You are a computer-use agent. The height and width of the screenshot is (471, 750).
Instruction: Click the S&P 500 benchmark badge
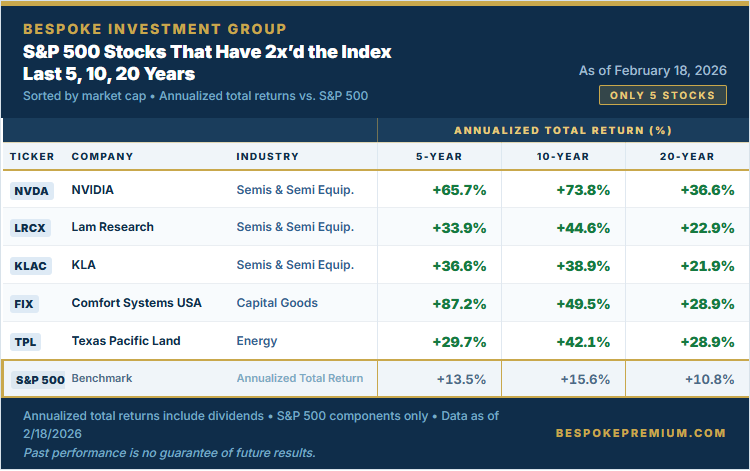click(39, 380)
